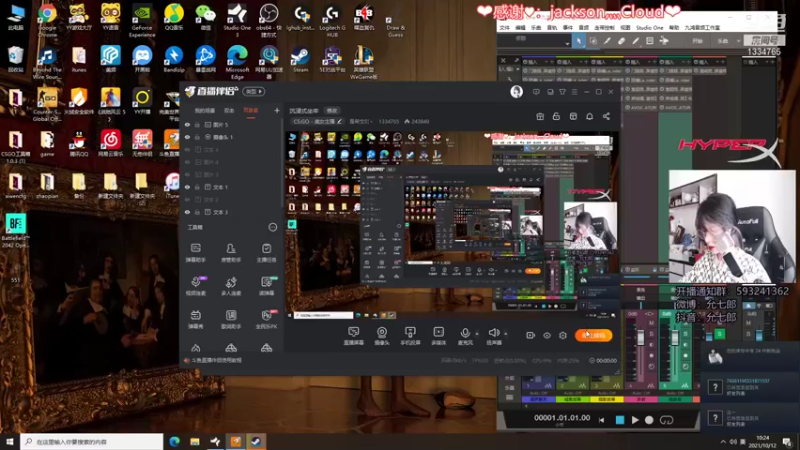800x450 pixels.
Task: Click the orange start streaming button
Action: click(x=593, y=335)
